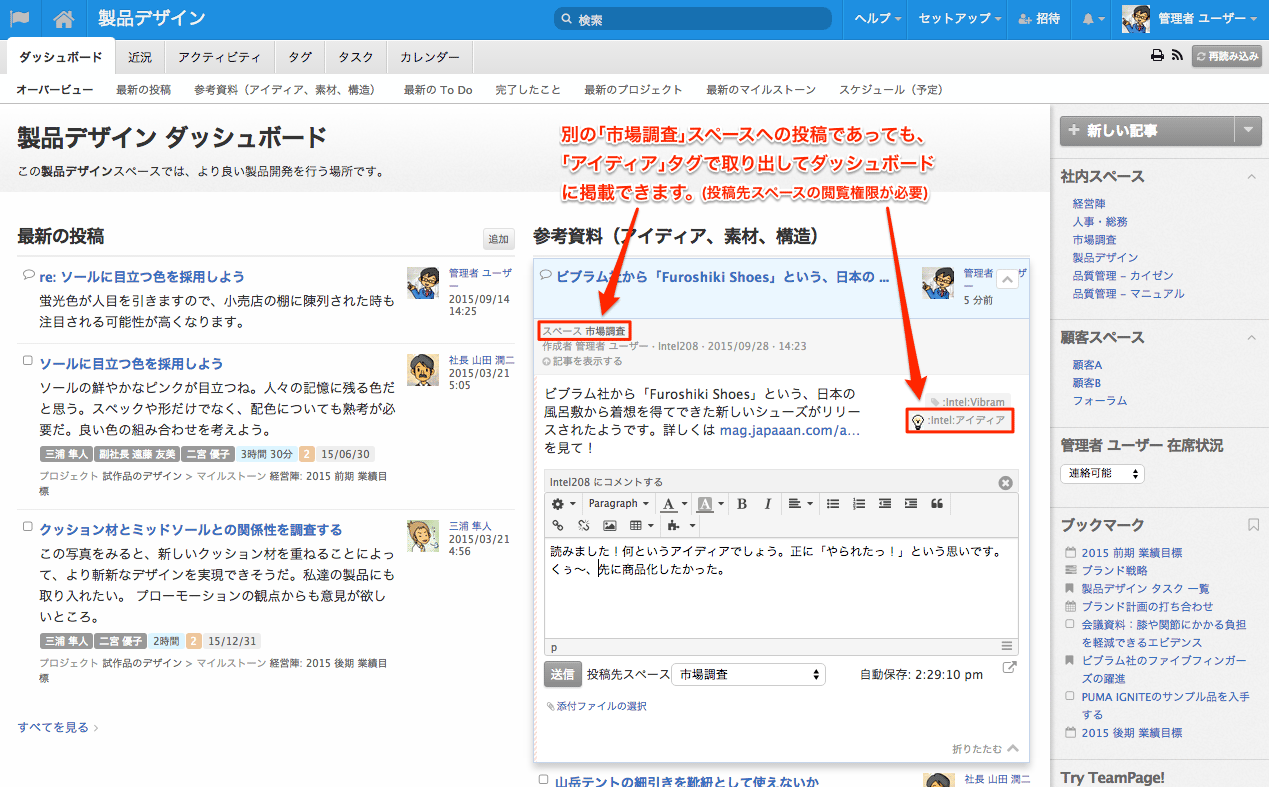This screenshot has width=1269, height=787.
Task: Check the box for ソールに目立つ色を採用しよう
Action: (28, 361)
